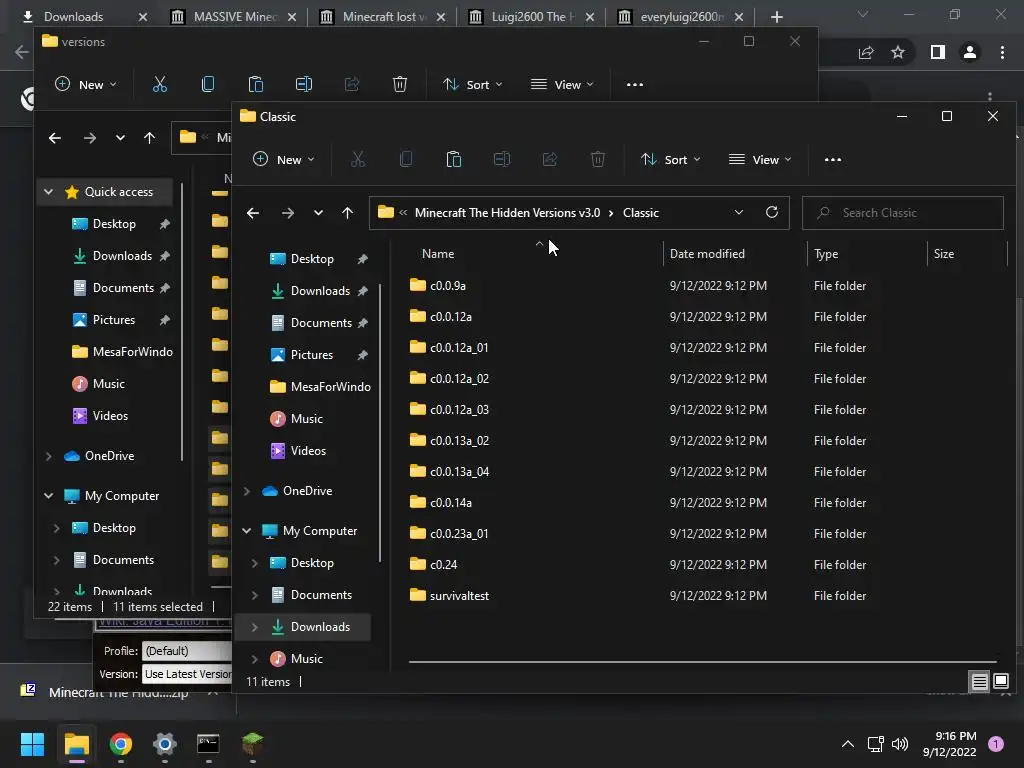Click the Copy icon in versions window toolbar
Image resolution: width=1024 pixels, height=768 pixels.
coord(208,84)
